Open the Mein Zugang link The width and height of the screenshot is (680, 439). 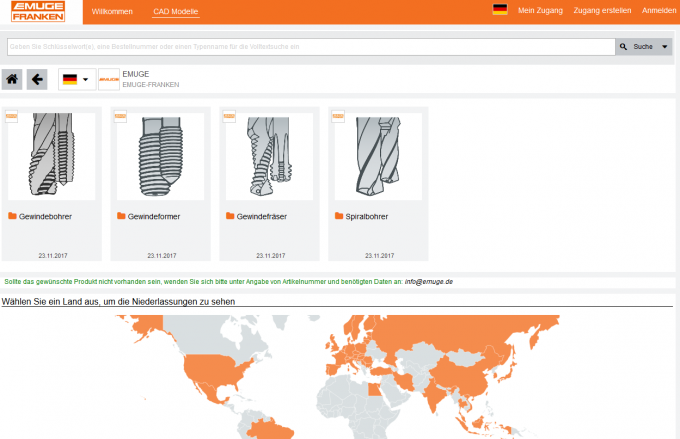(x=540, y=10)
